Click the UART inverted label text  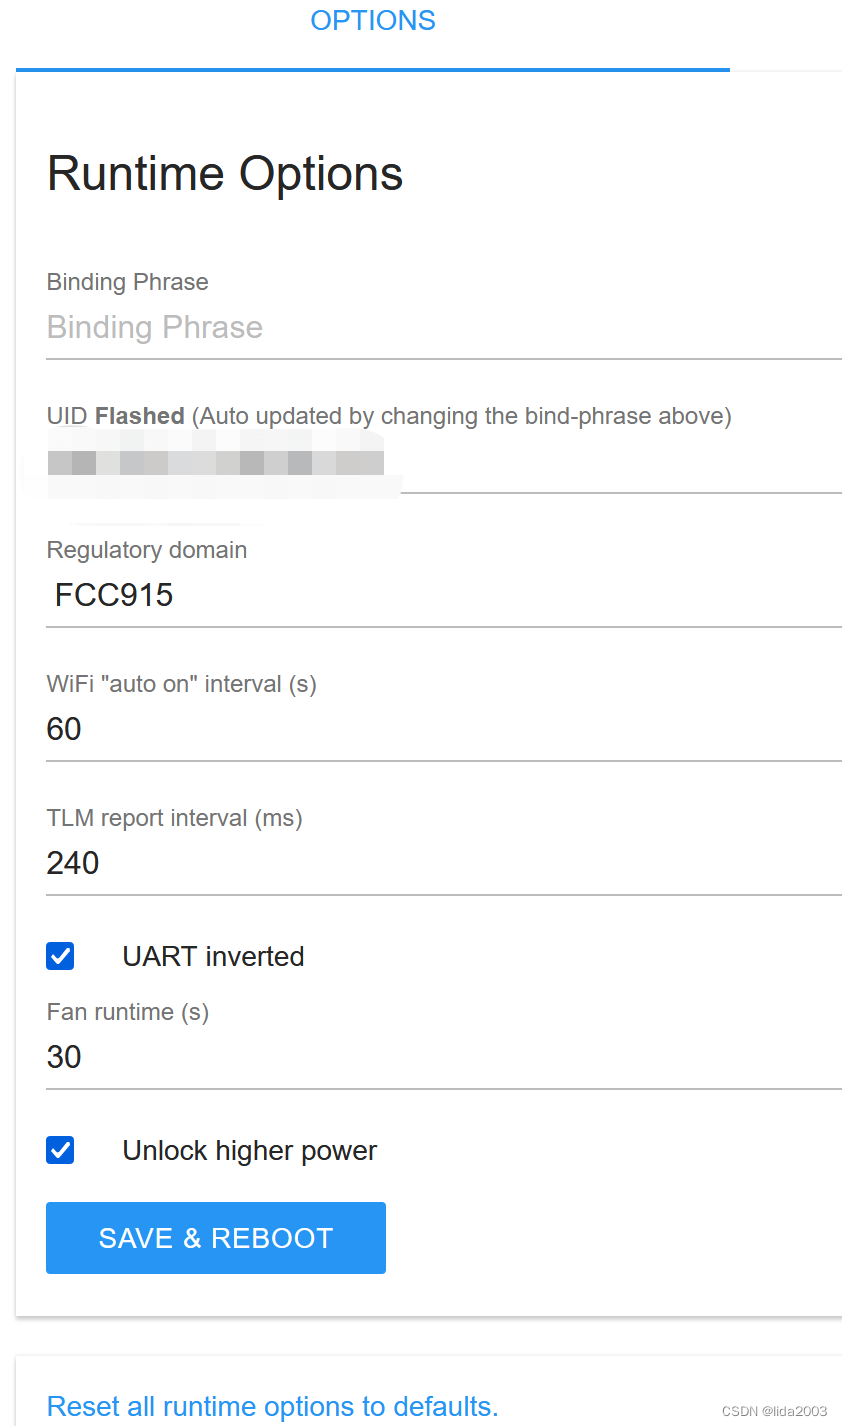point(213,957)
